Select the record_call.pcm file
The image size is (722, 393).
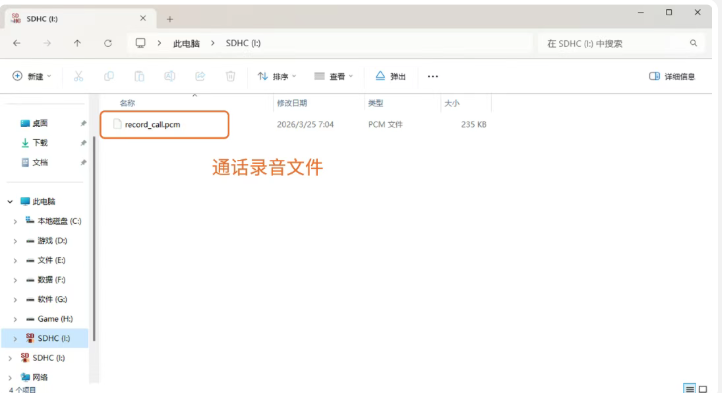coord(152,124)
